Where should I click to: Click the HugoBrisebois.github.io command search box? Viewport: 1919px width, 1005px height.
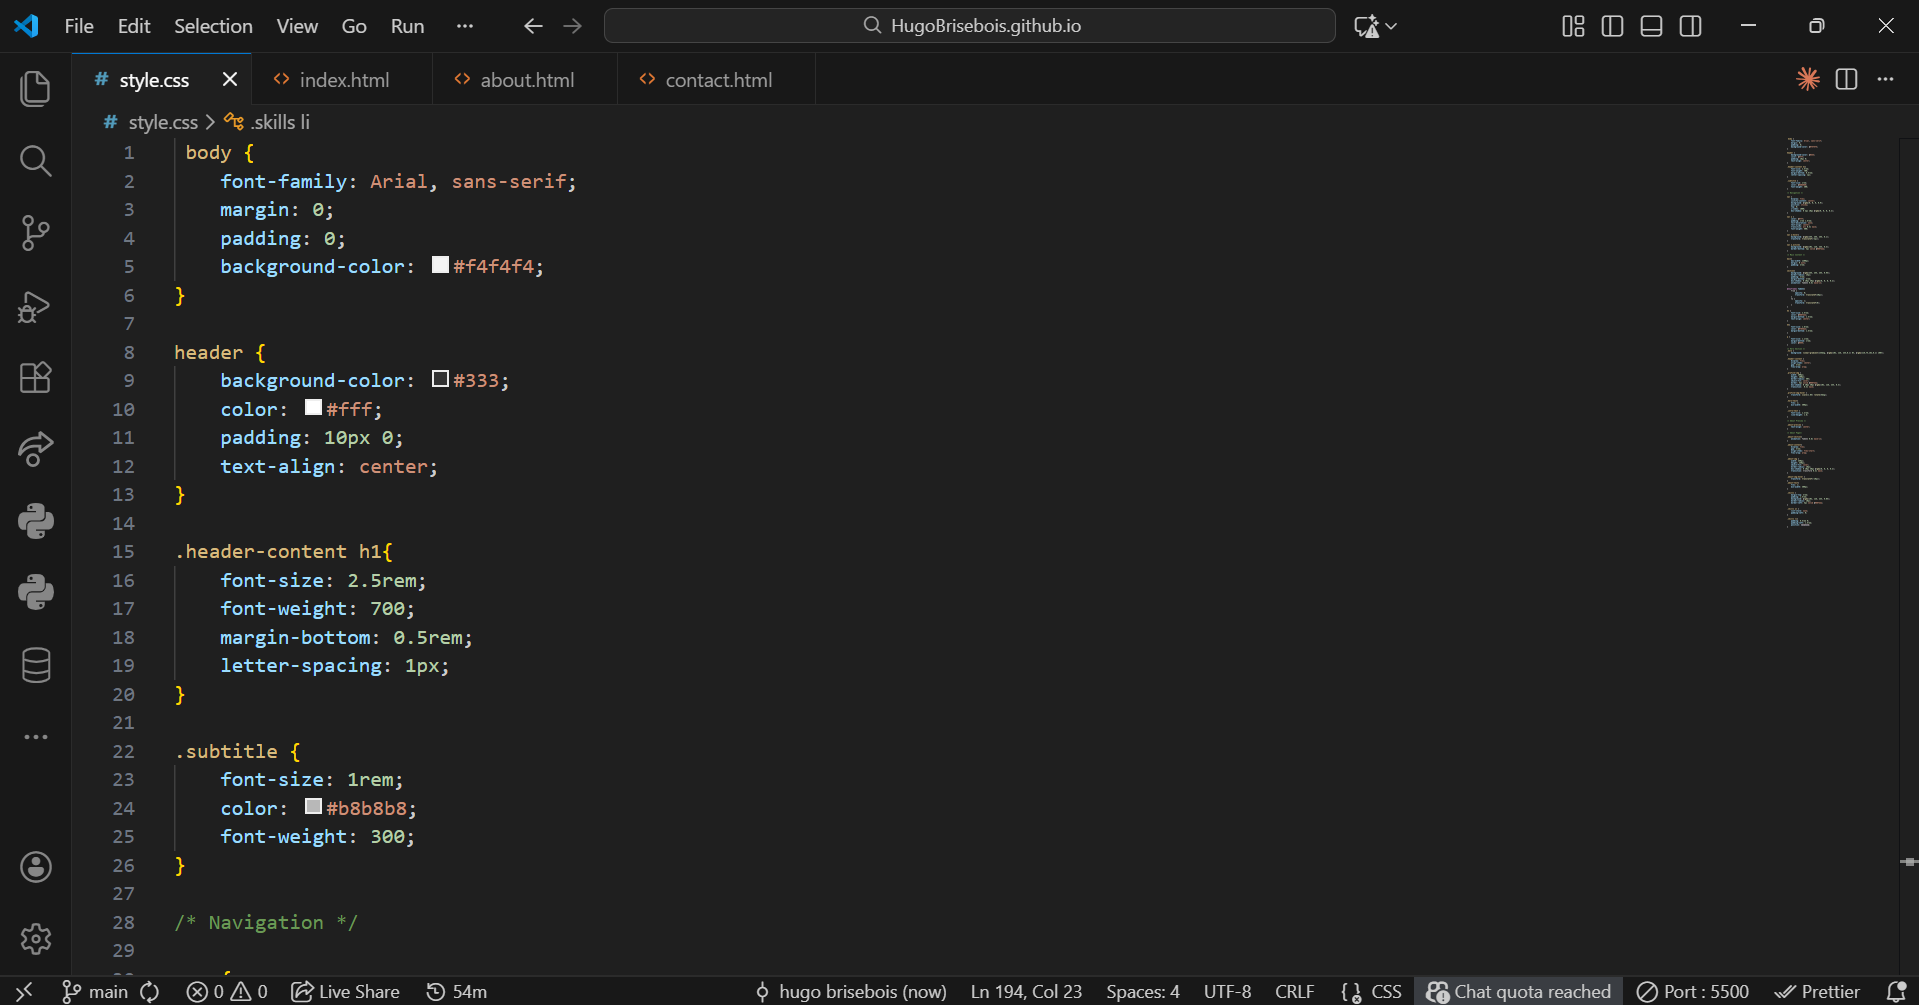969,26
